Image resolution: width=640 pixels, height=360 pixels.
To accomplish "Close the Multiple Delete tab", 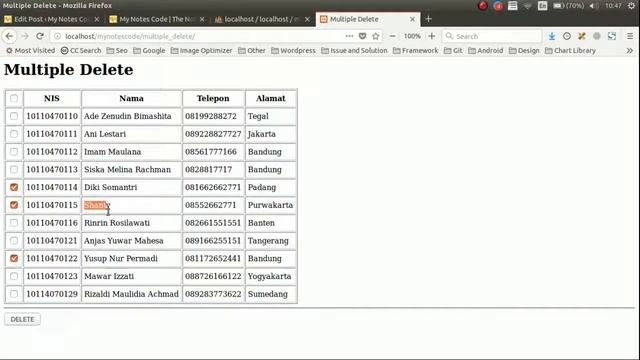I will coord(412,19).
